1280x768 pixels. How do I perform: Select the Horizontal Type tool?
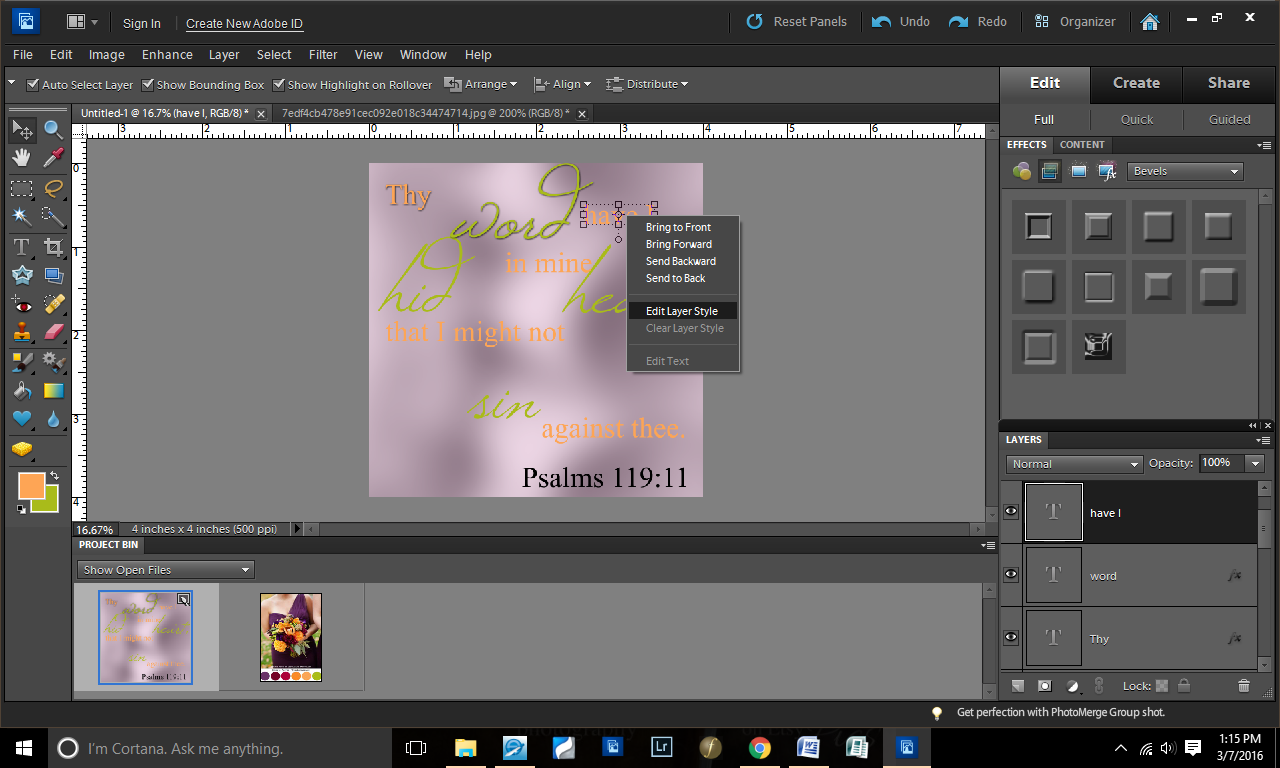coord(21,246)
